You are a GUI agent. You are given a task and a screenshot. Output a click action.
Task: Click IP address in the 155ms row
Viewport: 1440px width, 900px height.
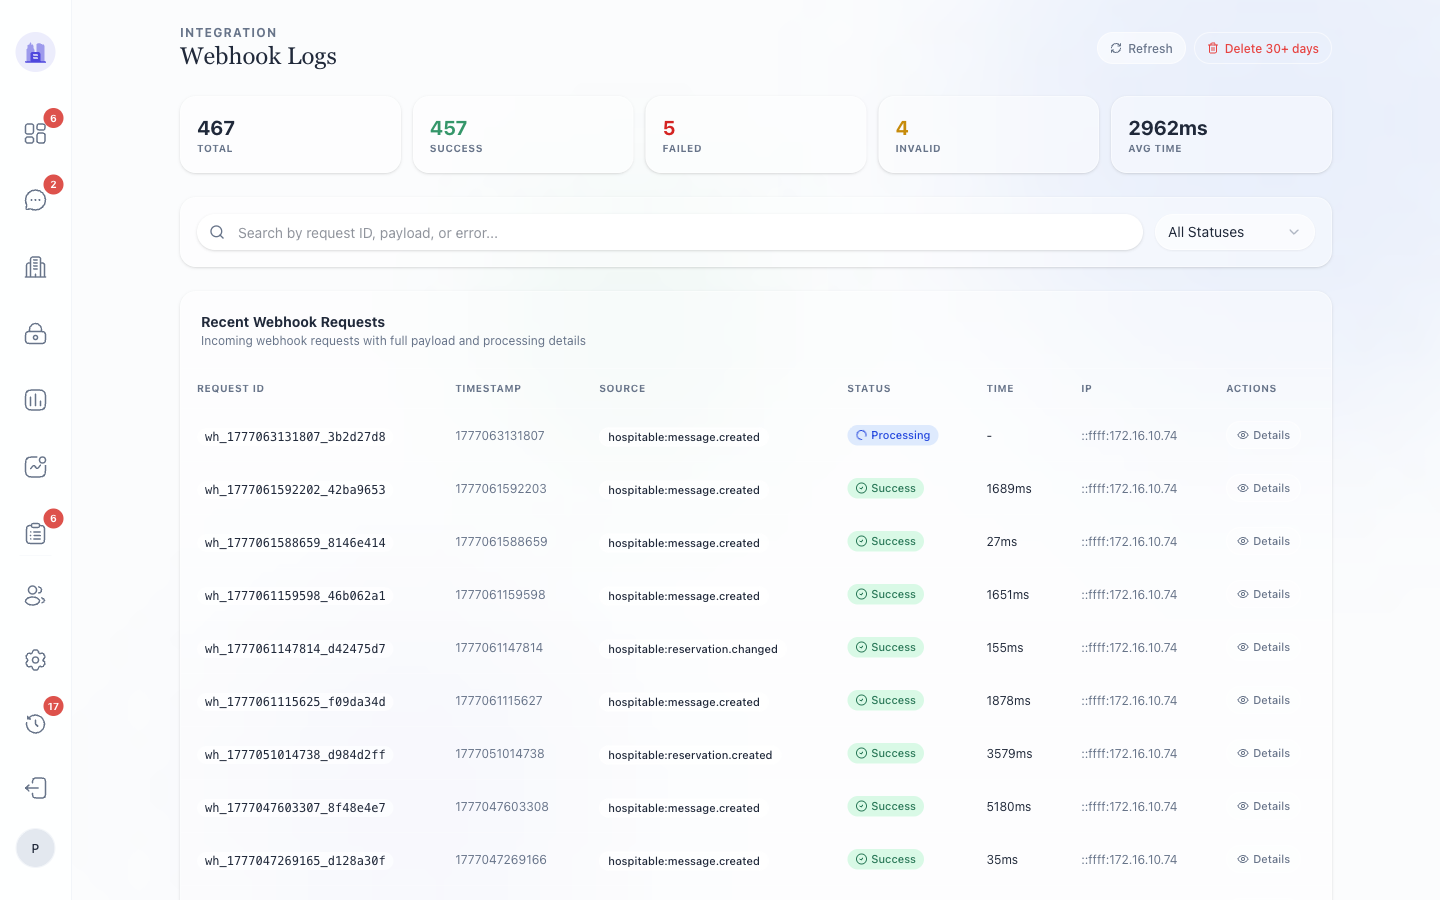pos(1129,647)
